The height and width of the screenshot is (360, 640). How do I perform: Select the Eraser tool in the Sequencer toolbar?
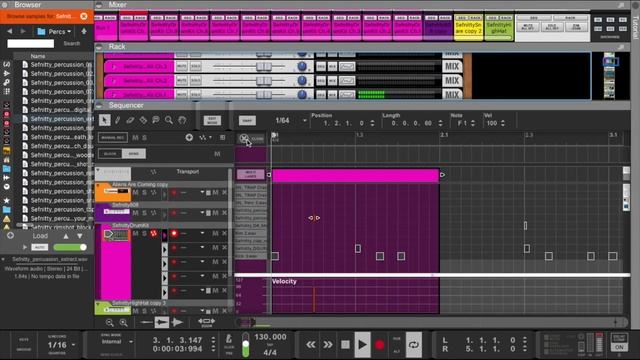point(130,120)
